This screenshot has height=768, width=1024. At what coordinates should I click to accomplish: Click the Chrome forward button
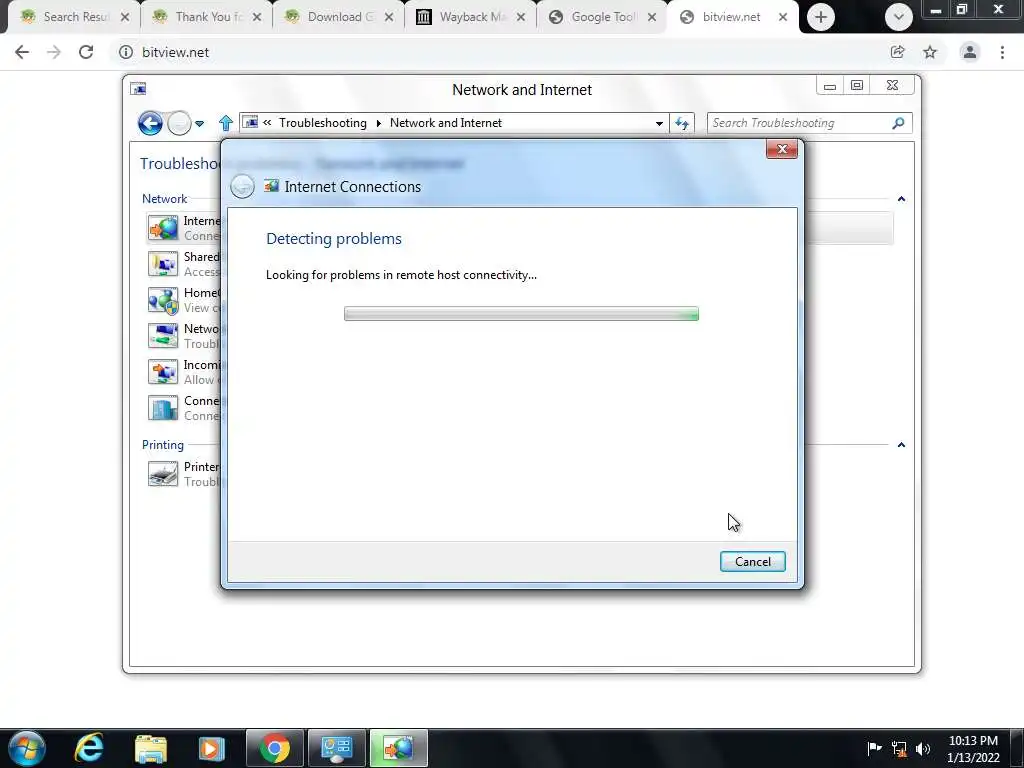pyautogui.click(x=54, y=52)
